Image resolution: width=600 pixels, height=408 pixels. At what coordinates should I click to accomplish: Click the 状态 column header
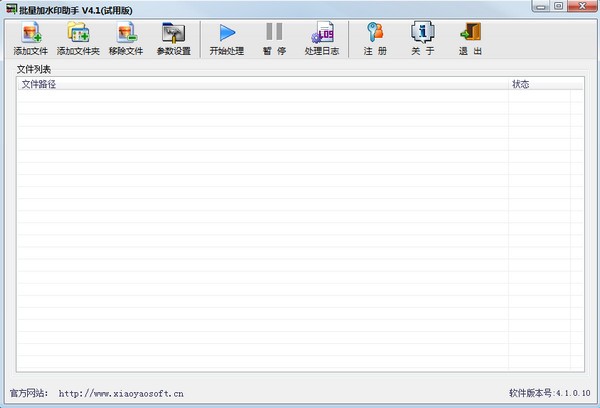[521, 85]
